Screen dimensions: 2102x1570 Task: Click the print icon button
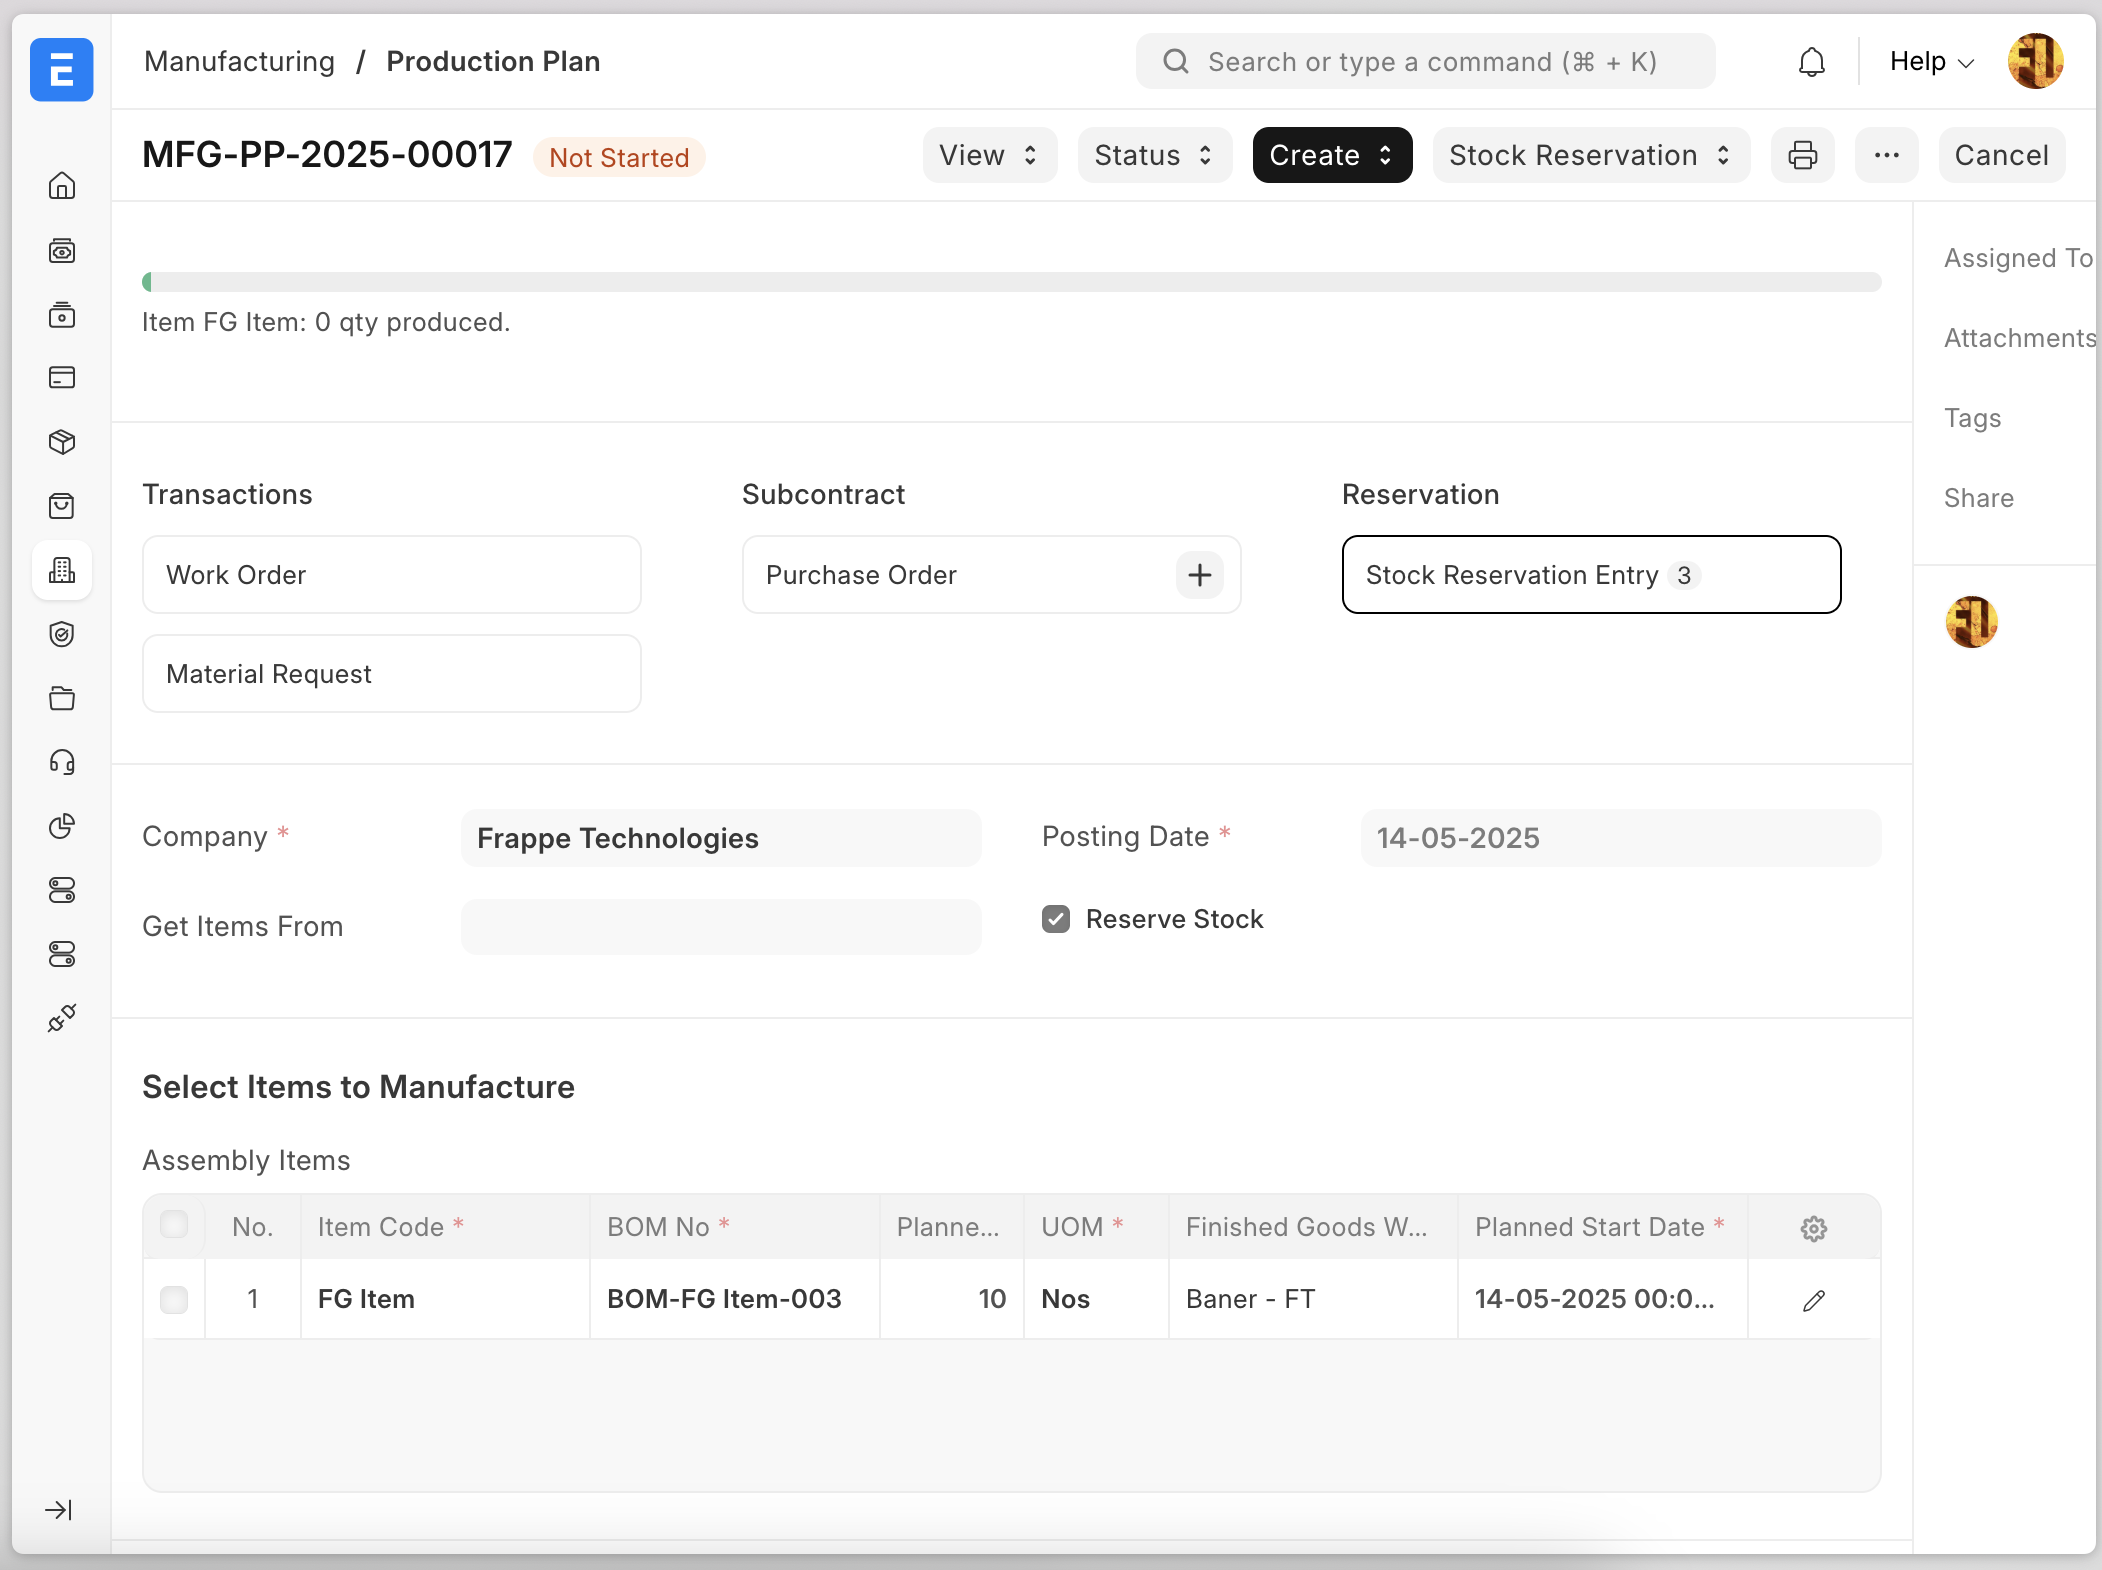[x=1802, y=155]
